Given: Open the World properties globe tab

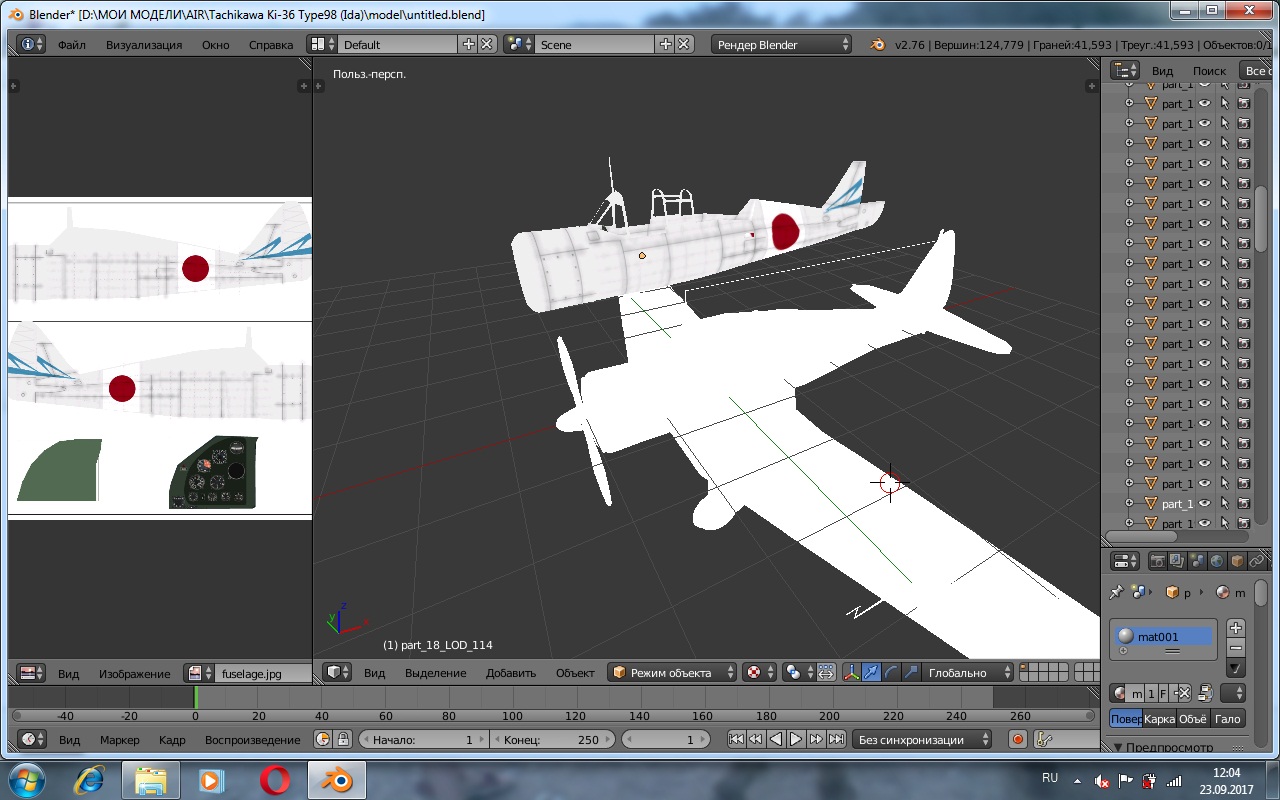Looking at the screenshot, I should pos(1217,561).
